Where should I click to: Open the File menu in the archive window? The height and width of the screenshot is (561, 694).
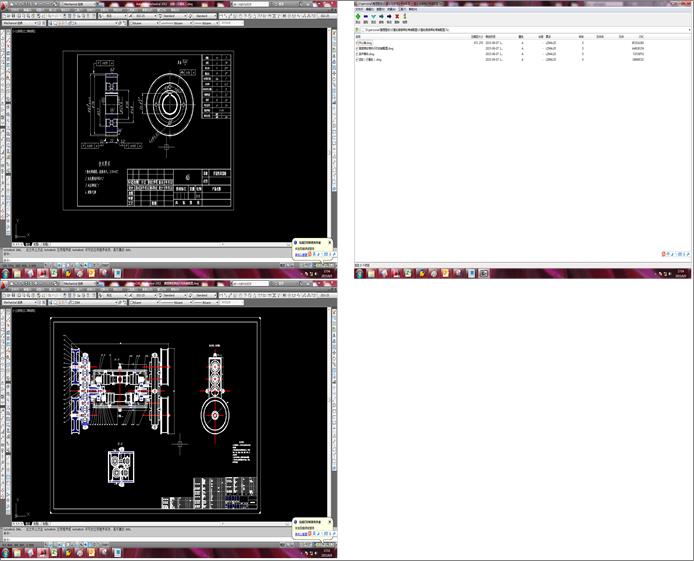[x=359, y=9]
